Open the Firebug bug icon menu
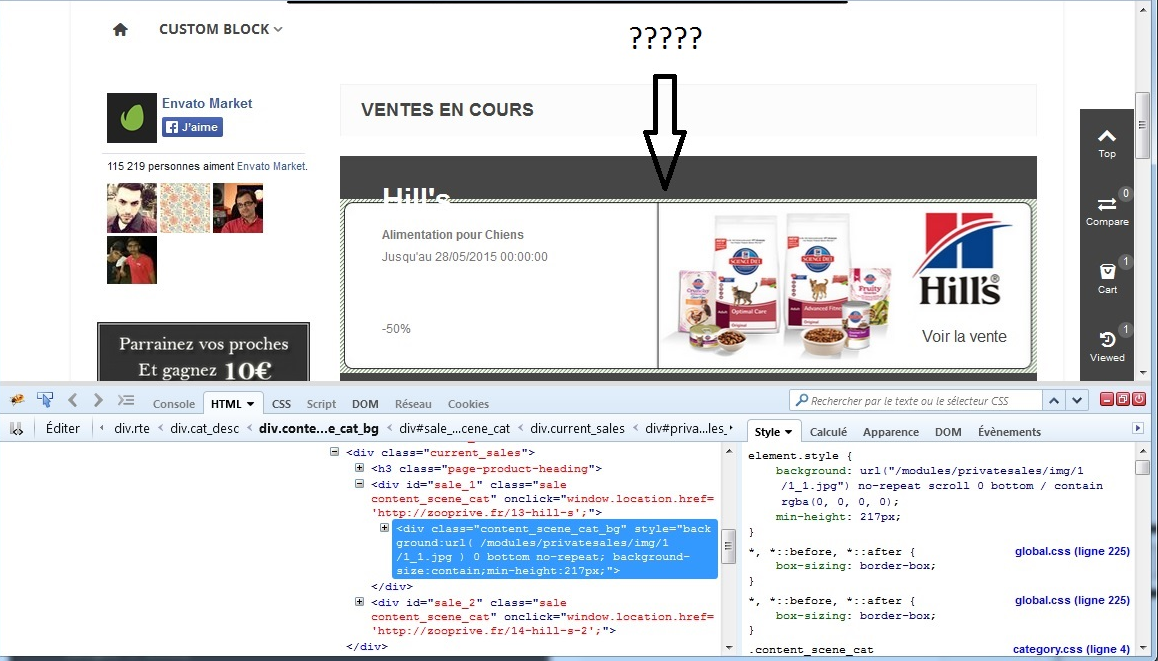 18,400
